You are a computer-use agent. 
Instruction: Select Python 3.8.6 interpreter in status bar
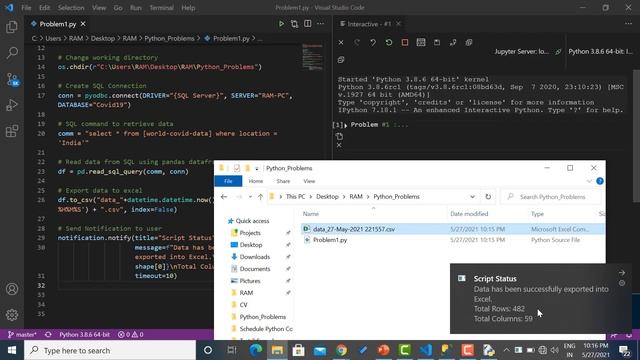(x=84, y=334)
